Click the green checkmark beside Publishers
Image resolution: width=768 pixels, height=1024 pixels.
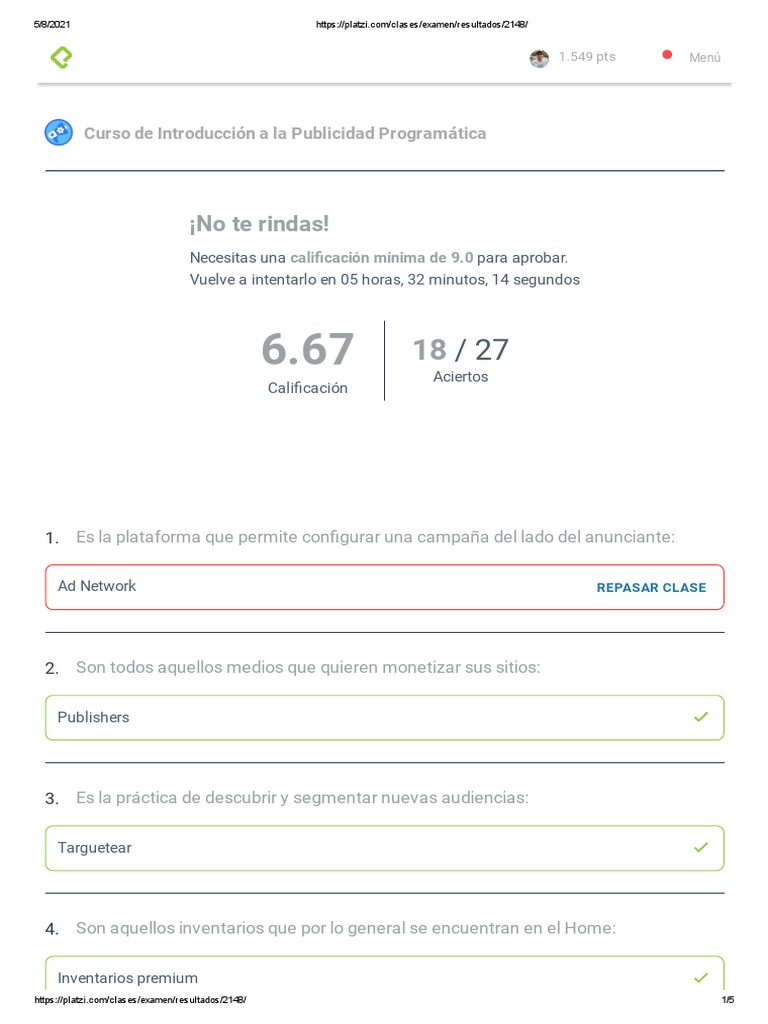coord(701,717)
